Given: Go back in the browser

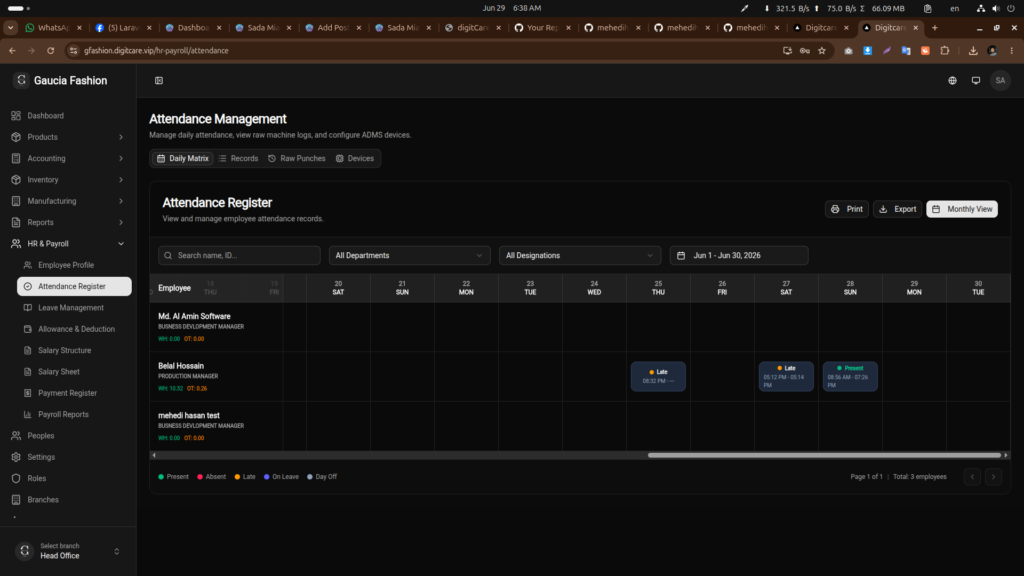Looking at the screenshot, I should coord(12,50).
